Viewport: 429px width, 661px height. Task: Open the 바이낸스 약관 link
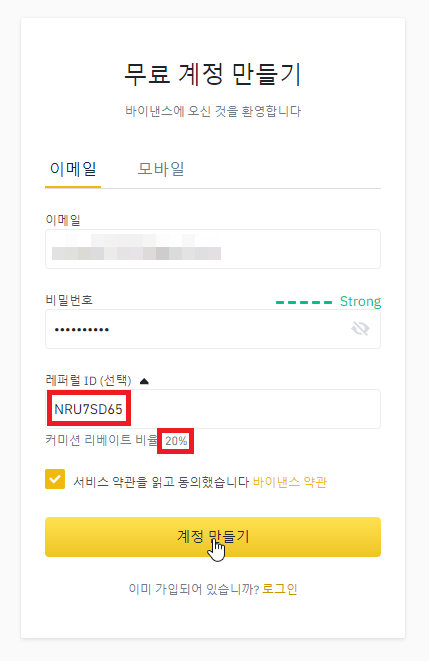(290, 482)
